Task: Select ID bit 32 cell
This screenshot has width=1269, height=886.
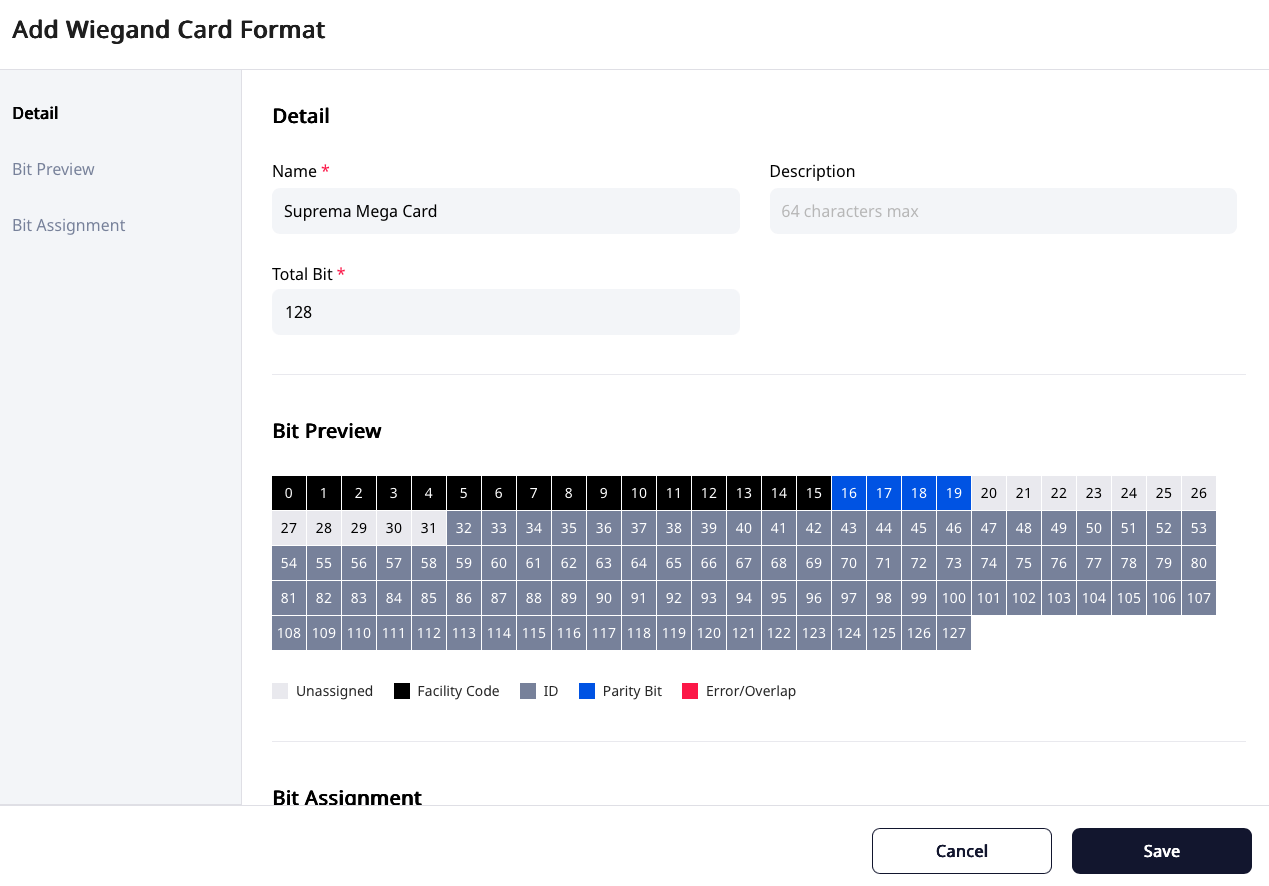Action: [464, 528]
